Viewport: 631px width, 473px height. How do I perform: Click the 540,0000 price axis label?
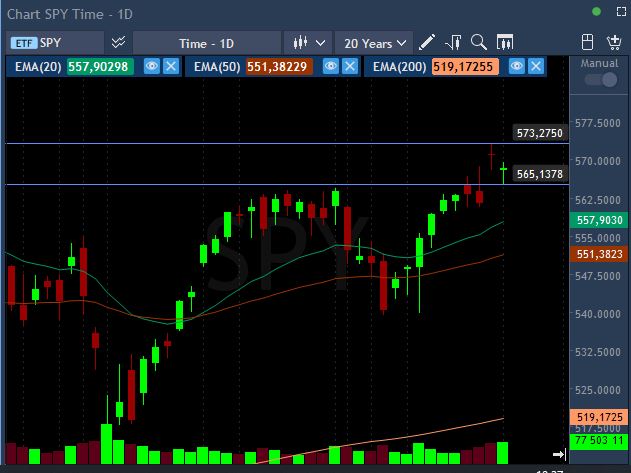(x=598, y=314)
